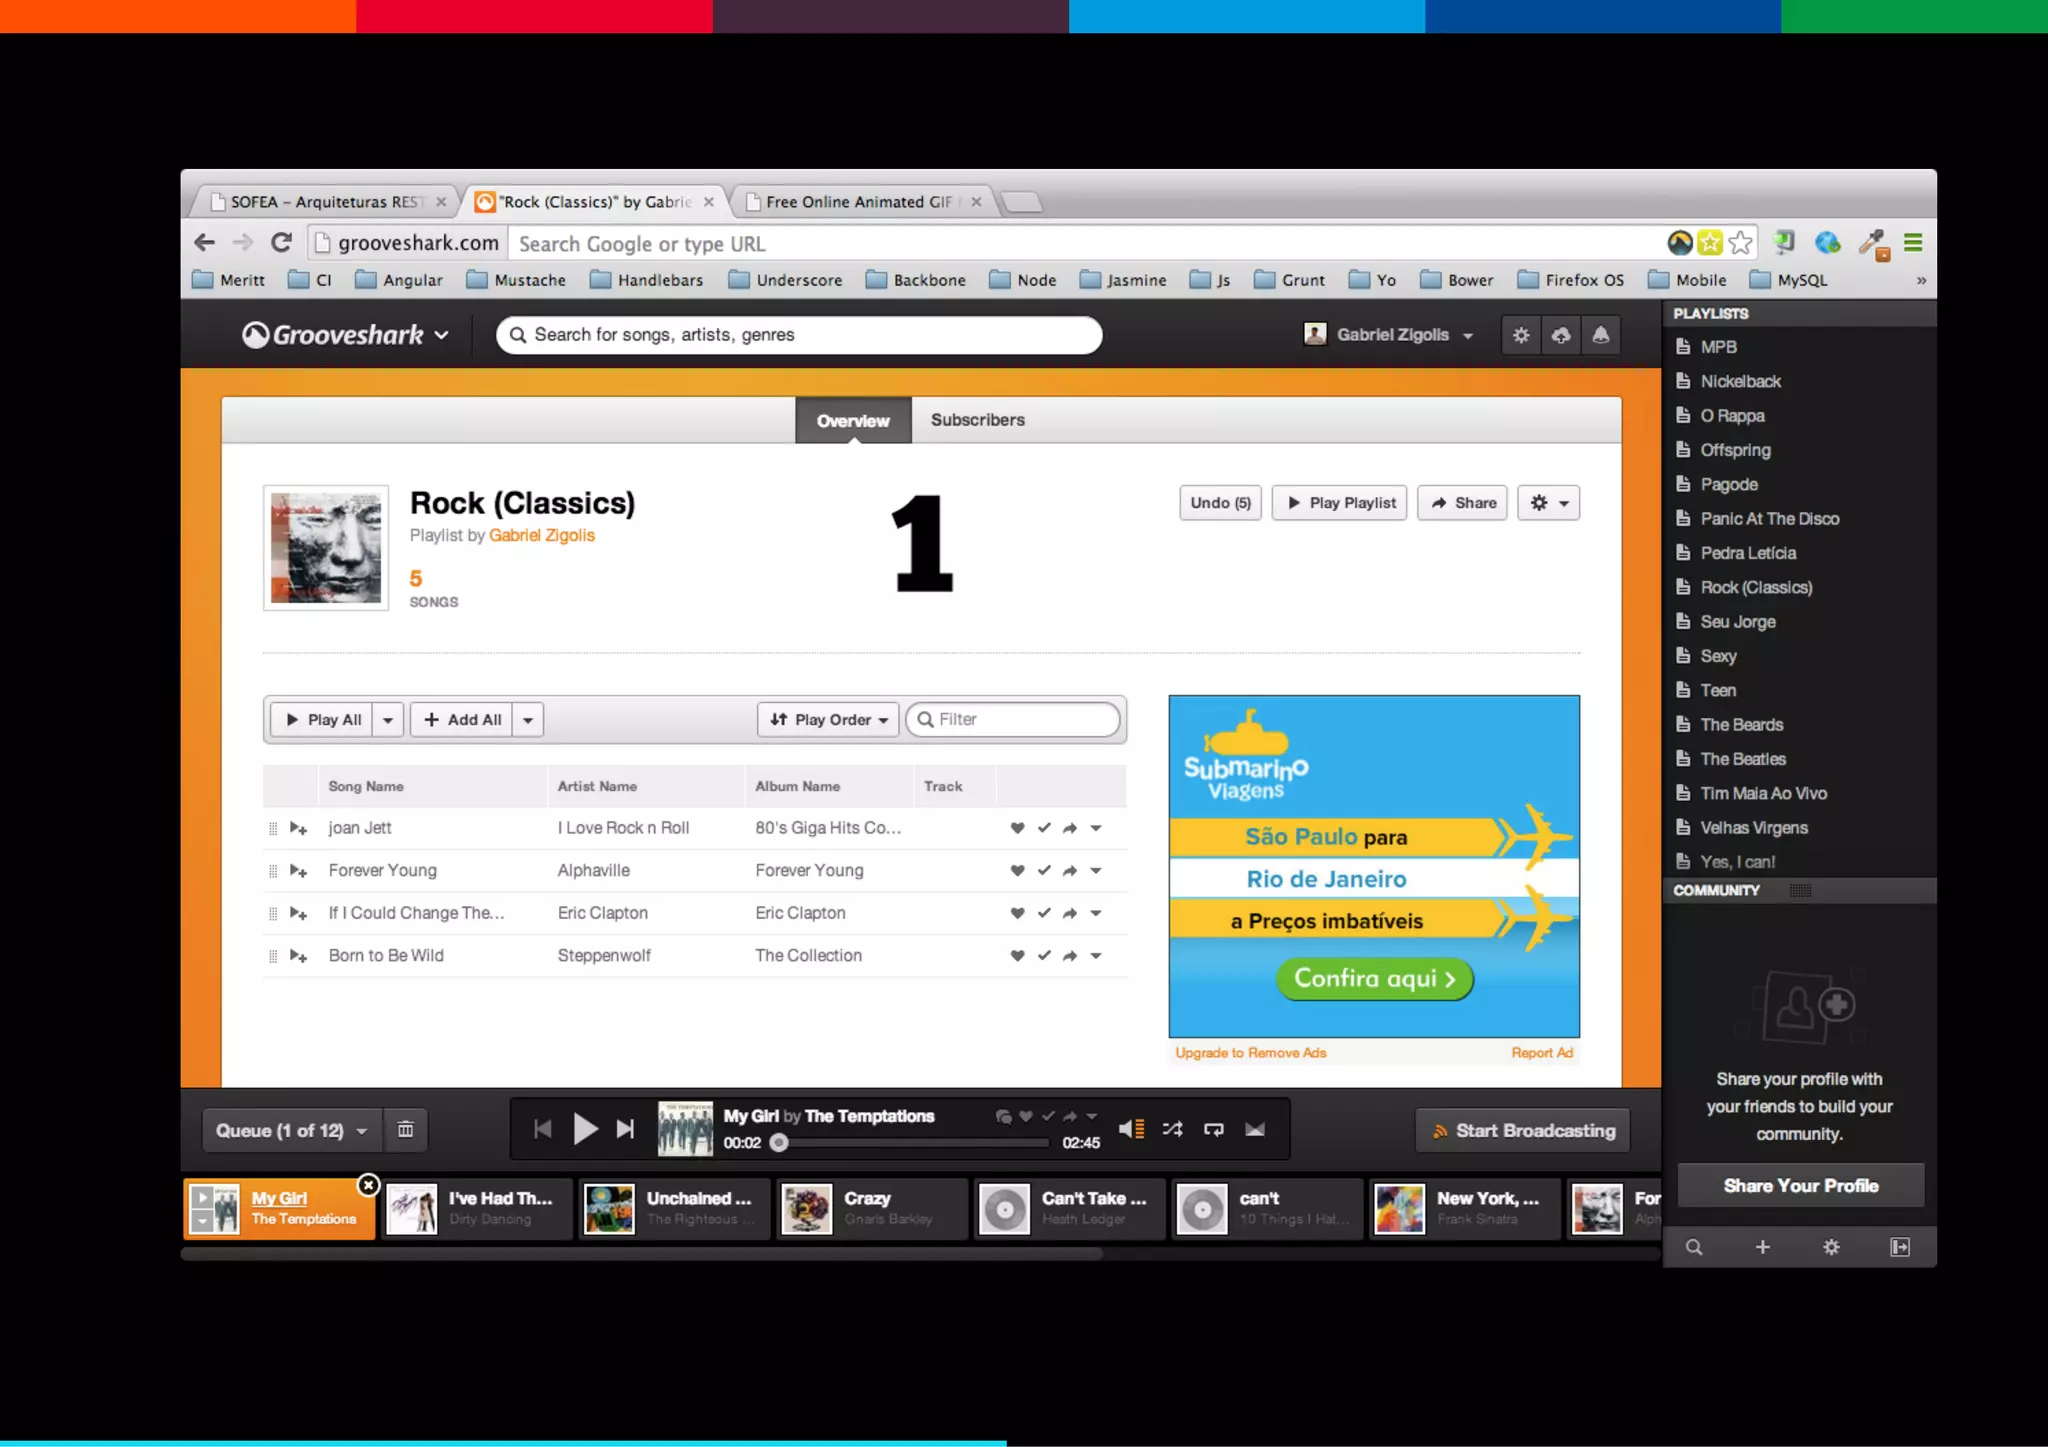Click the Play Playlist button

[1340, 503]
